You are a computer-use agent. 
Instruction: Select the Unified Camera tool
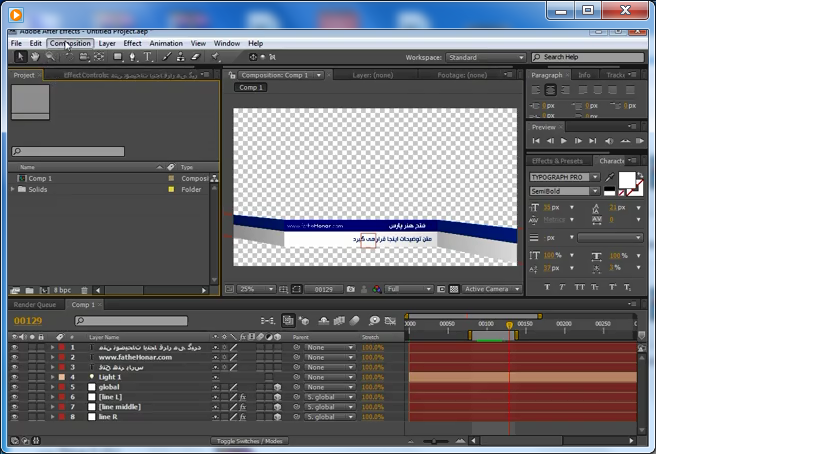(84, 57)
